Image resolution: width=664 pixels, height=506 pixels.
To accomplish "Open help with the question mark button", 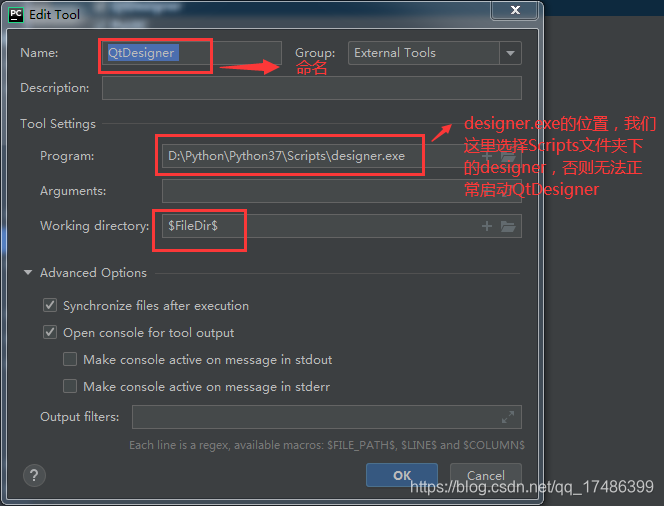I will pos(34,476).
